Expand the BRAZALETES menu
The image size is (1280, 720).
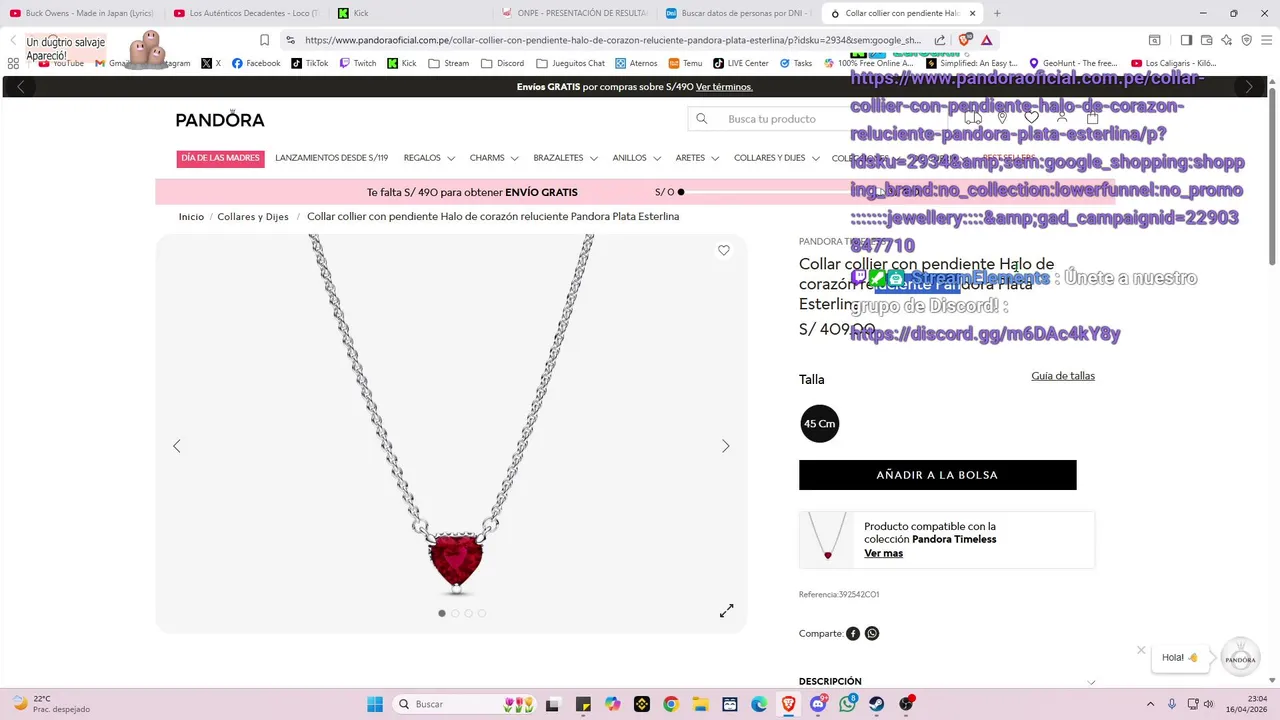point(565,158)
